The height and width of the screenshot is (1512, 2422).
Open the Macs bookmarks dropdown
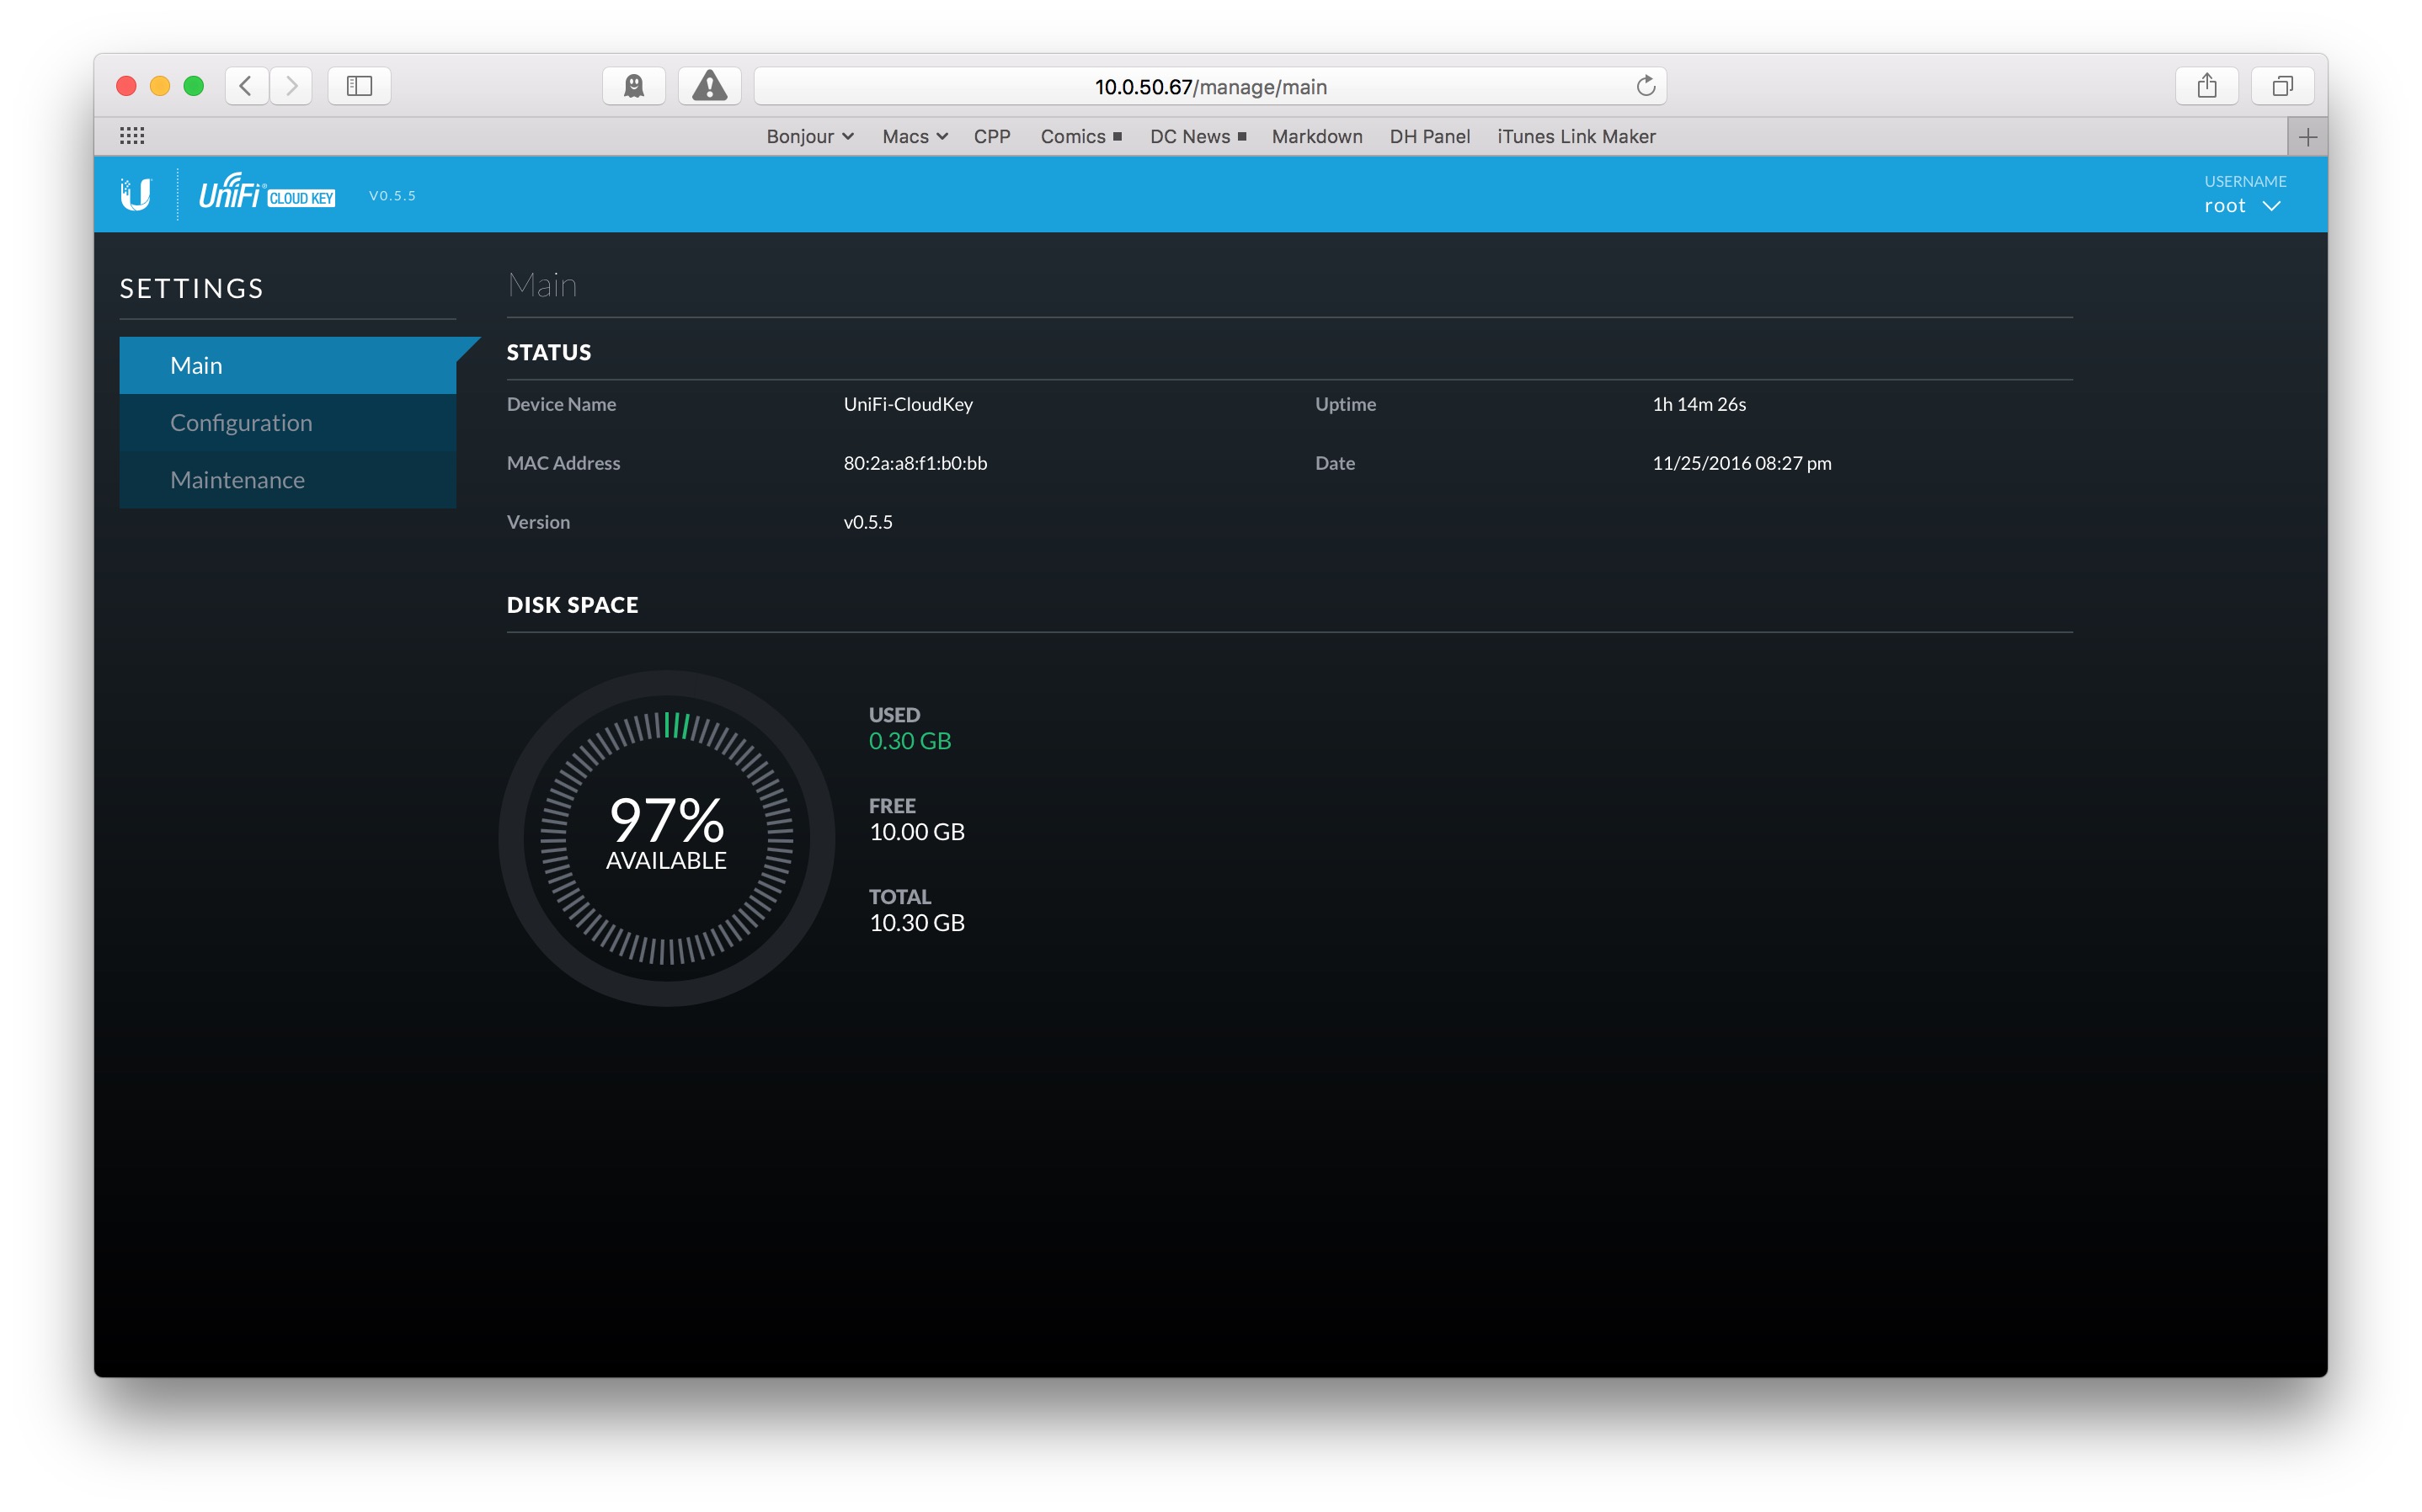coord(914,137)
